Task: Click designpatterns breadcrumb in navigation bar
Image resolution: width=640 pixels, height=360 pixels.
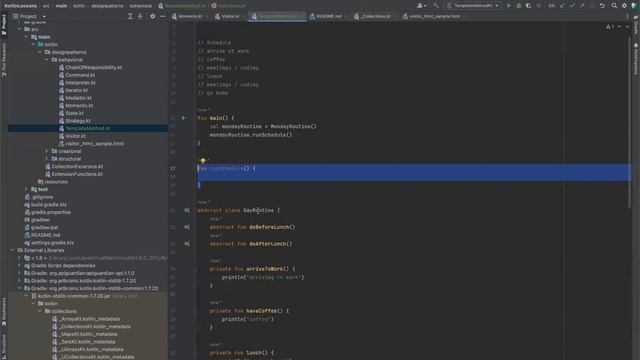Action: point(107,6)
